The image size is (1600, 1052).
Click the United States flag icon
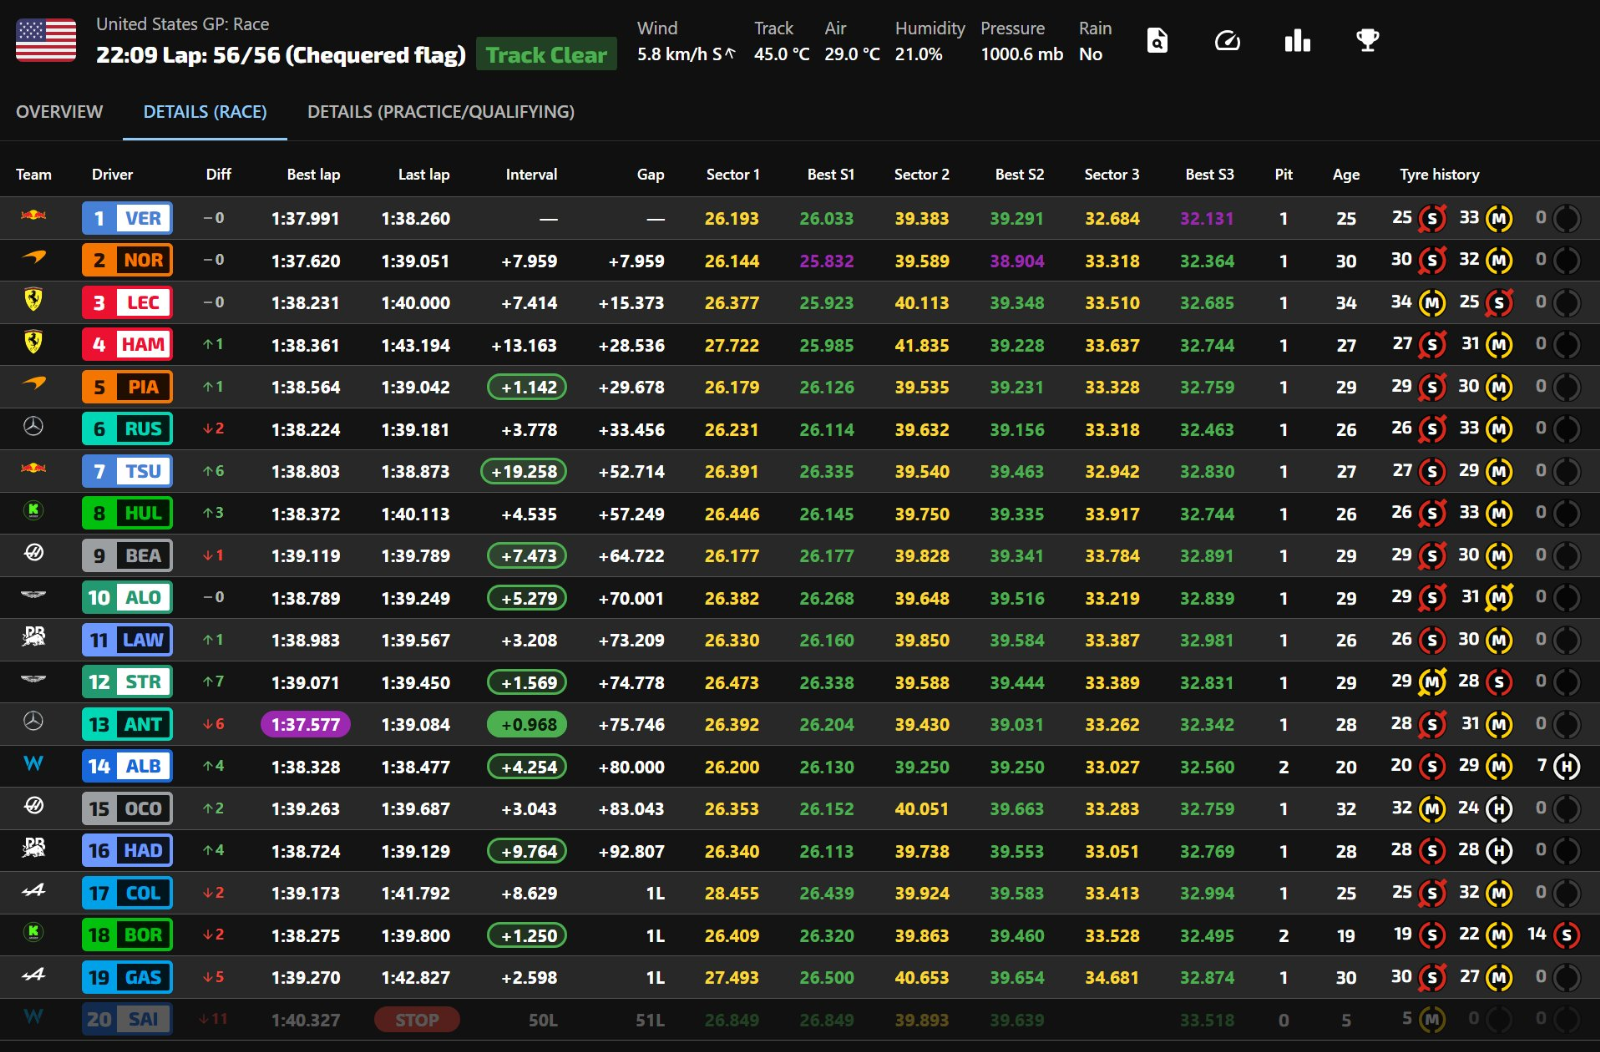[46, 41]
